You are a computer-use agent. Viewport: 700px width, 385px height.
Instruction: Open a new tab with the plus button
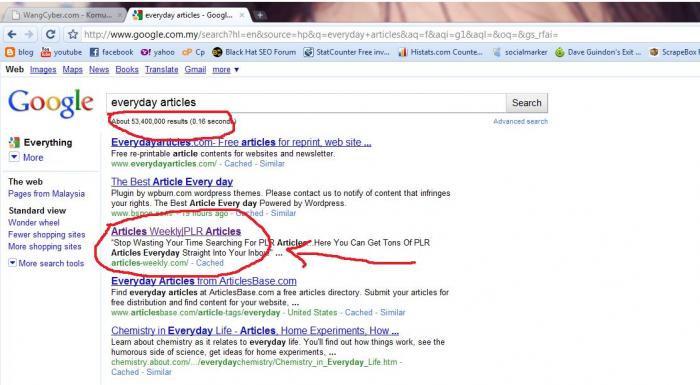coord(259,15)
